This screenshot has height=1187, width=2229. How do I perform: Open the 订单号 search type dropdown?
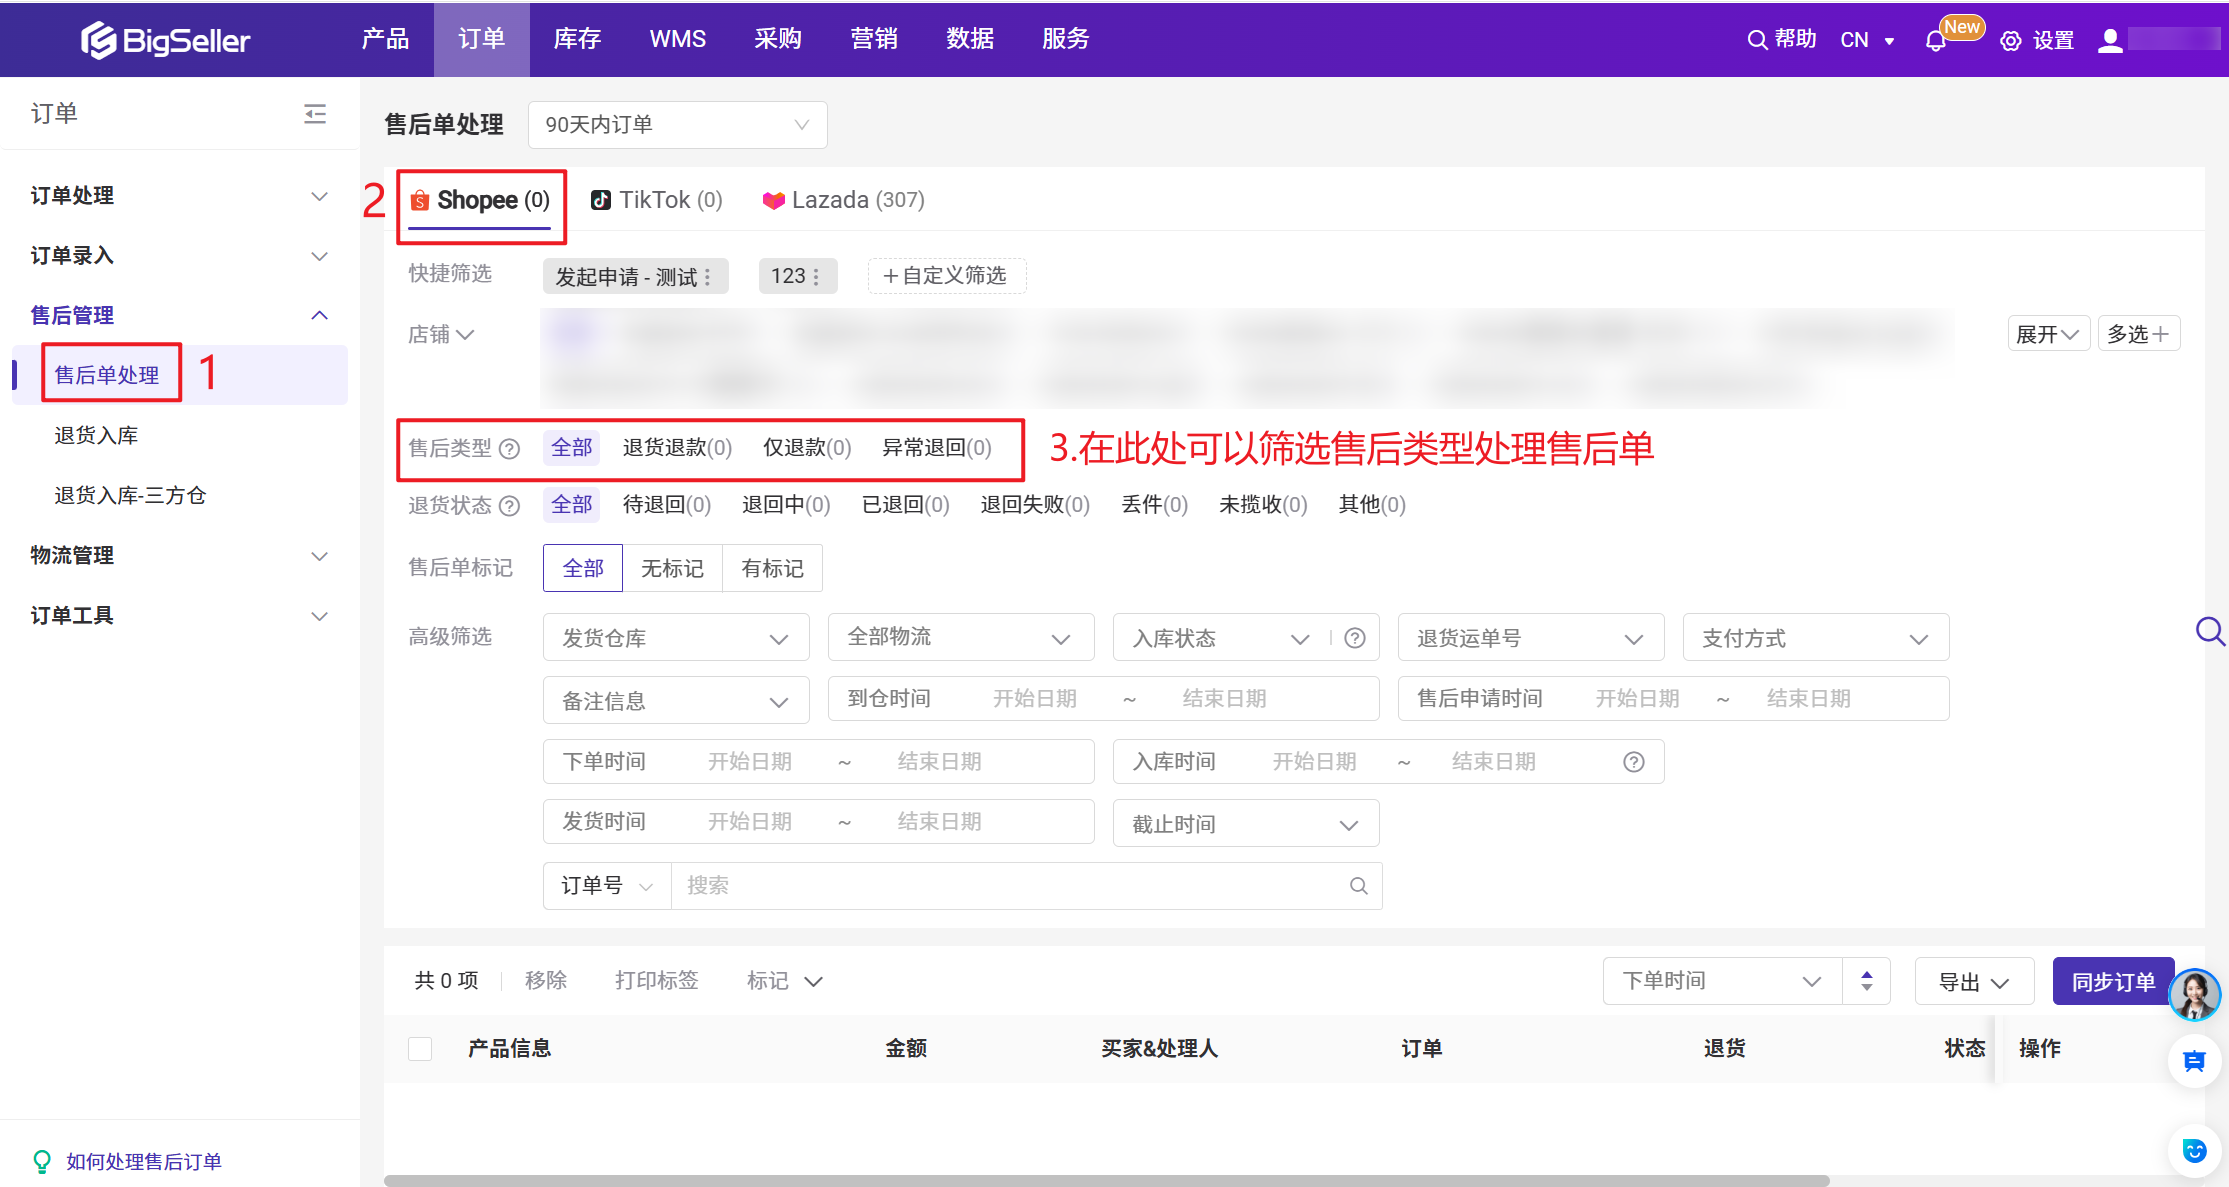pyautogui.click(x=607, y=886)
